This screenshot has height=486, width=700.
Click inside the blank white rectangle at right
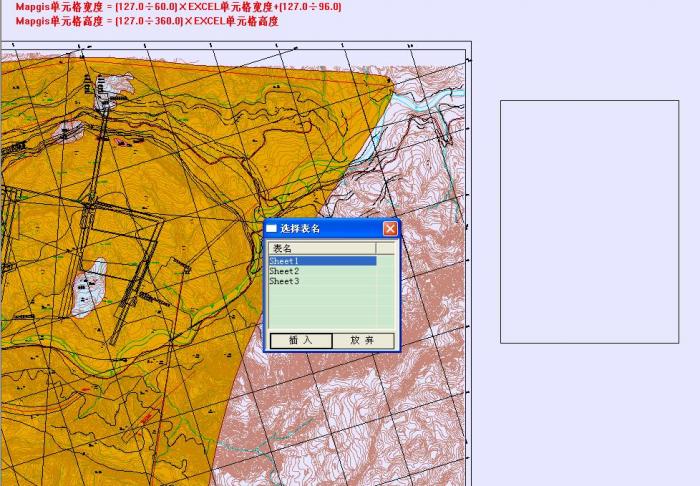(x=589, y=221)
